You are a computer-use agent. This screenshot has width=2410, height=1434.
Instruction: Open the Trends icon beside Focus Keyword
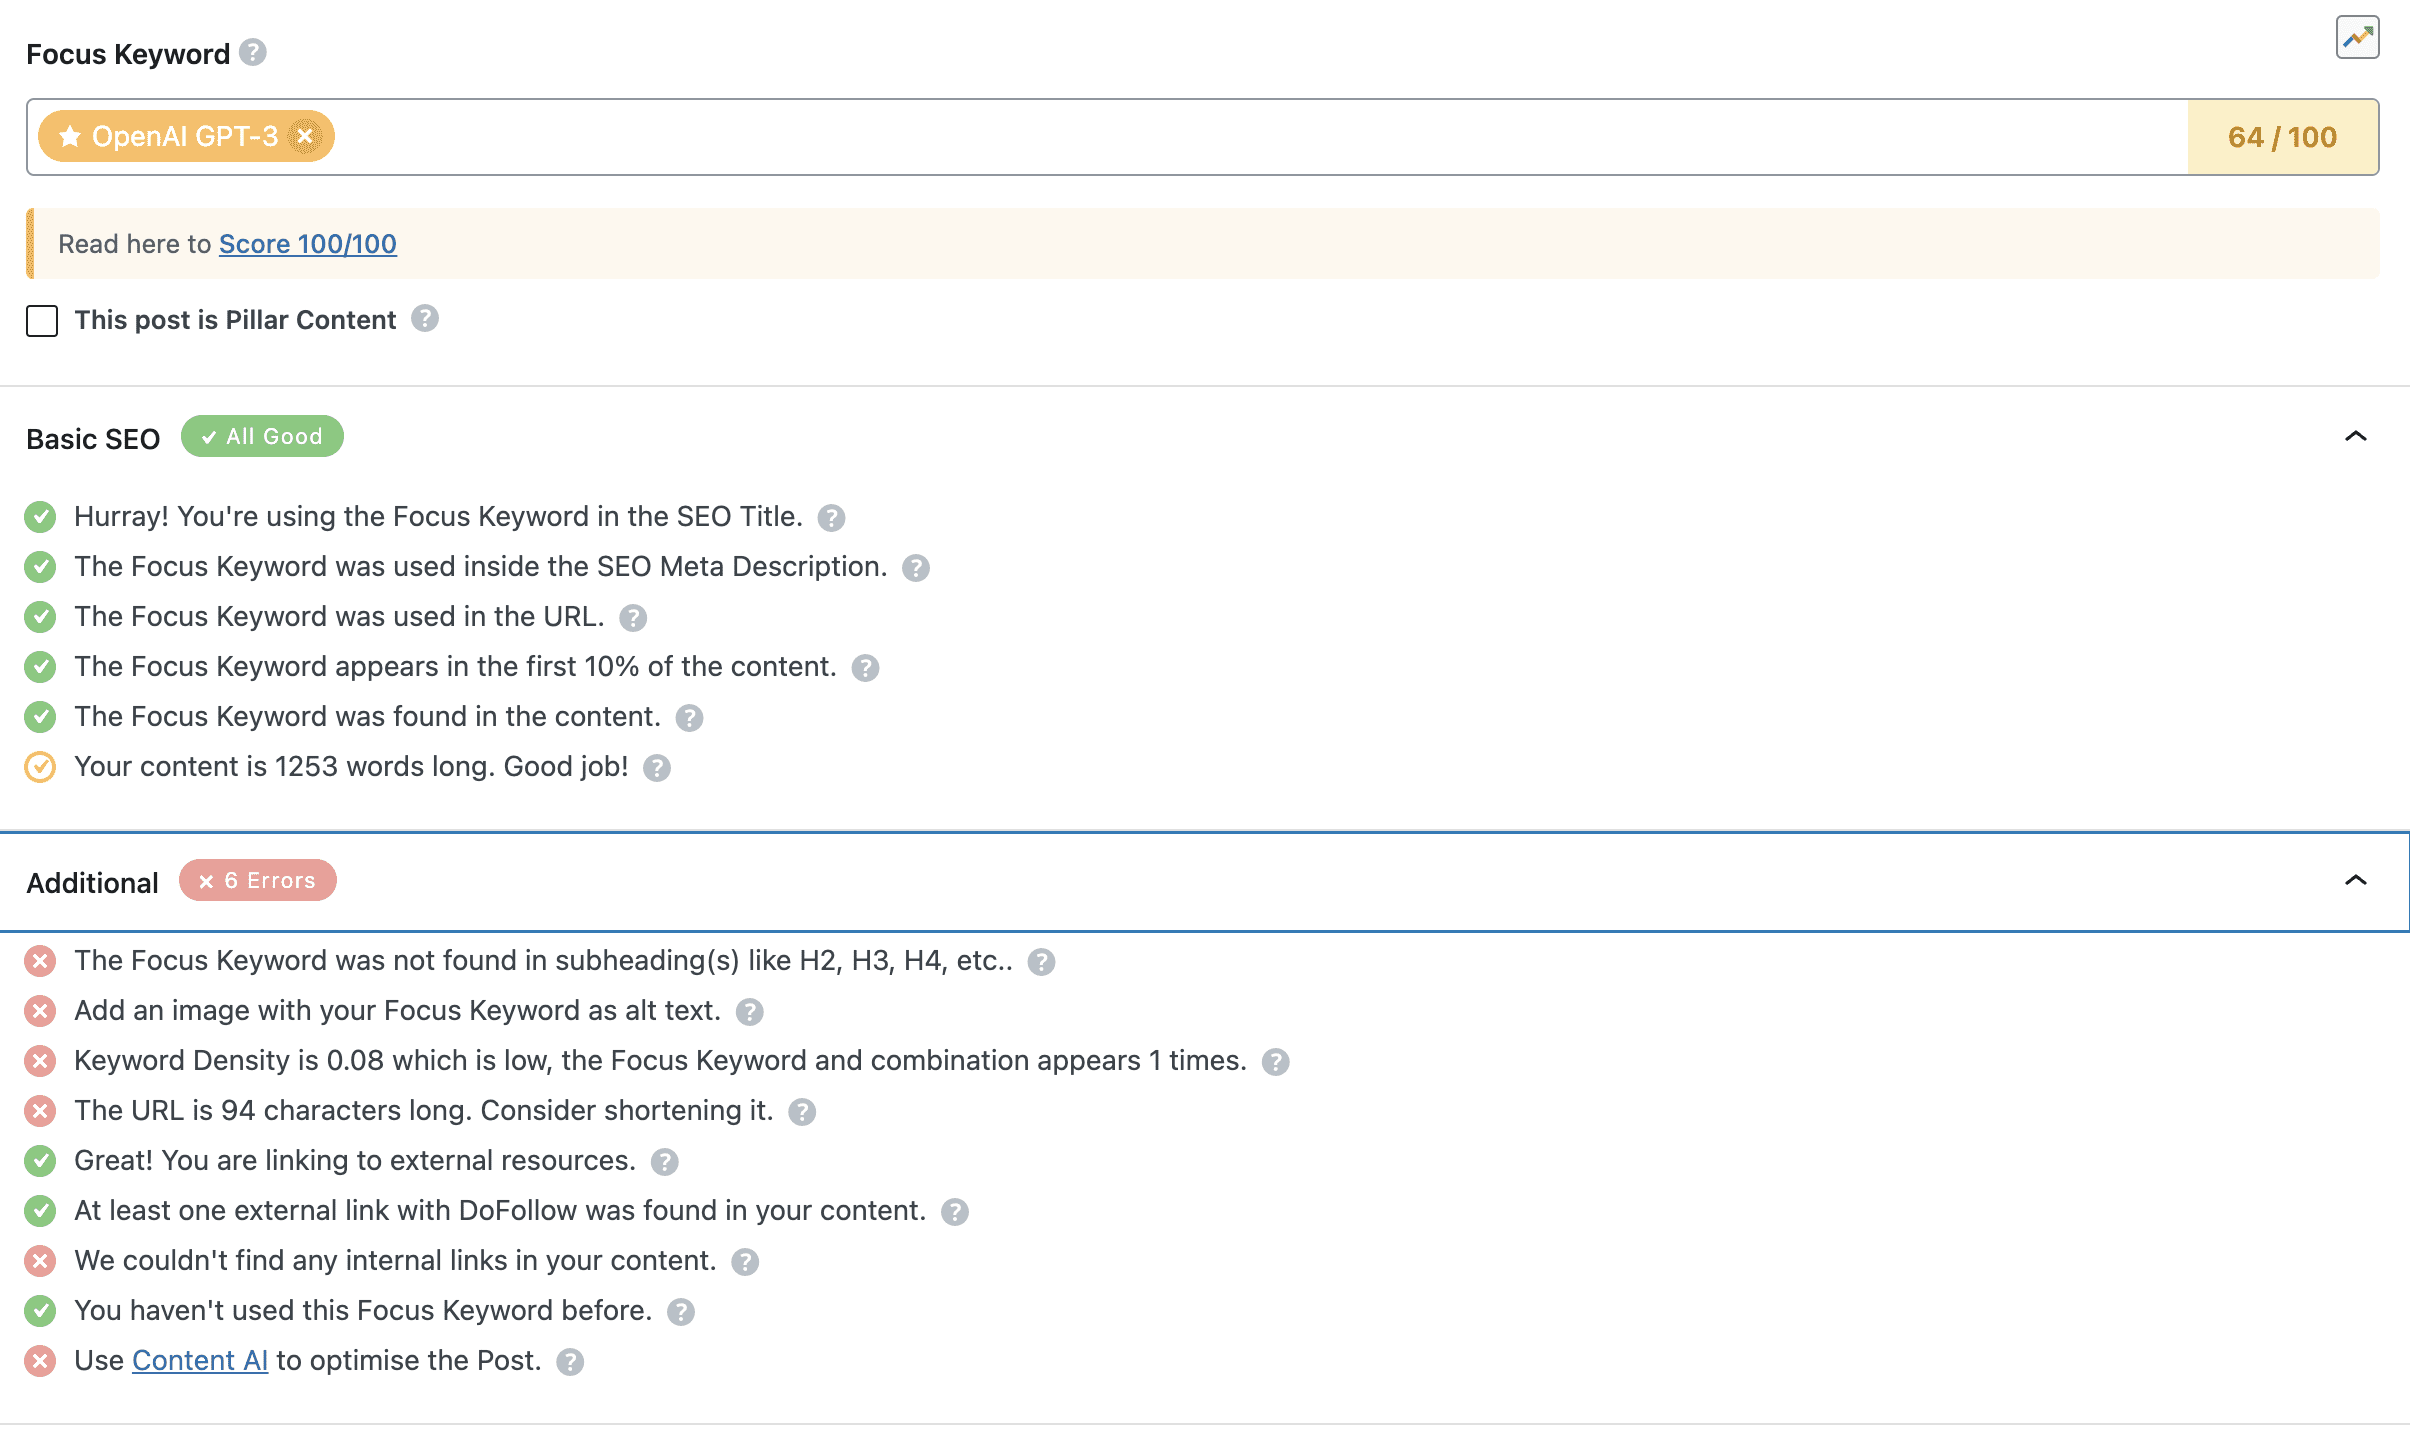point(2357,38)
